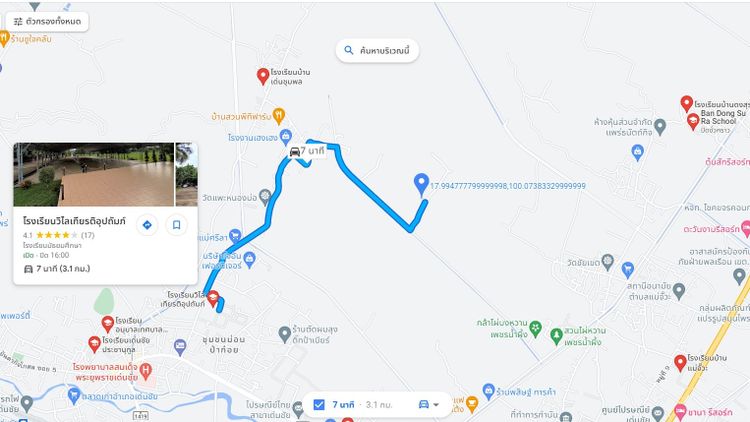Select โรงงานเฮงเฮง shopping marker
750x422 pixels.
pyautogui.click(x=286, y=136)
